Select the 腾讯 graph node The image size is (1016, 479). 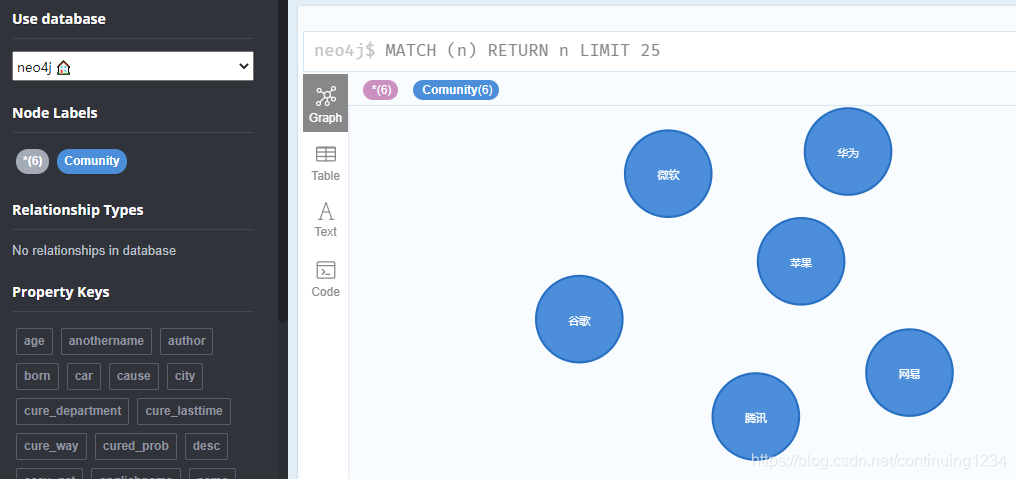[756, 417]
